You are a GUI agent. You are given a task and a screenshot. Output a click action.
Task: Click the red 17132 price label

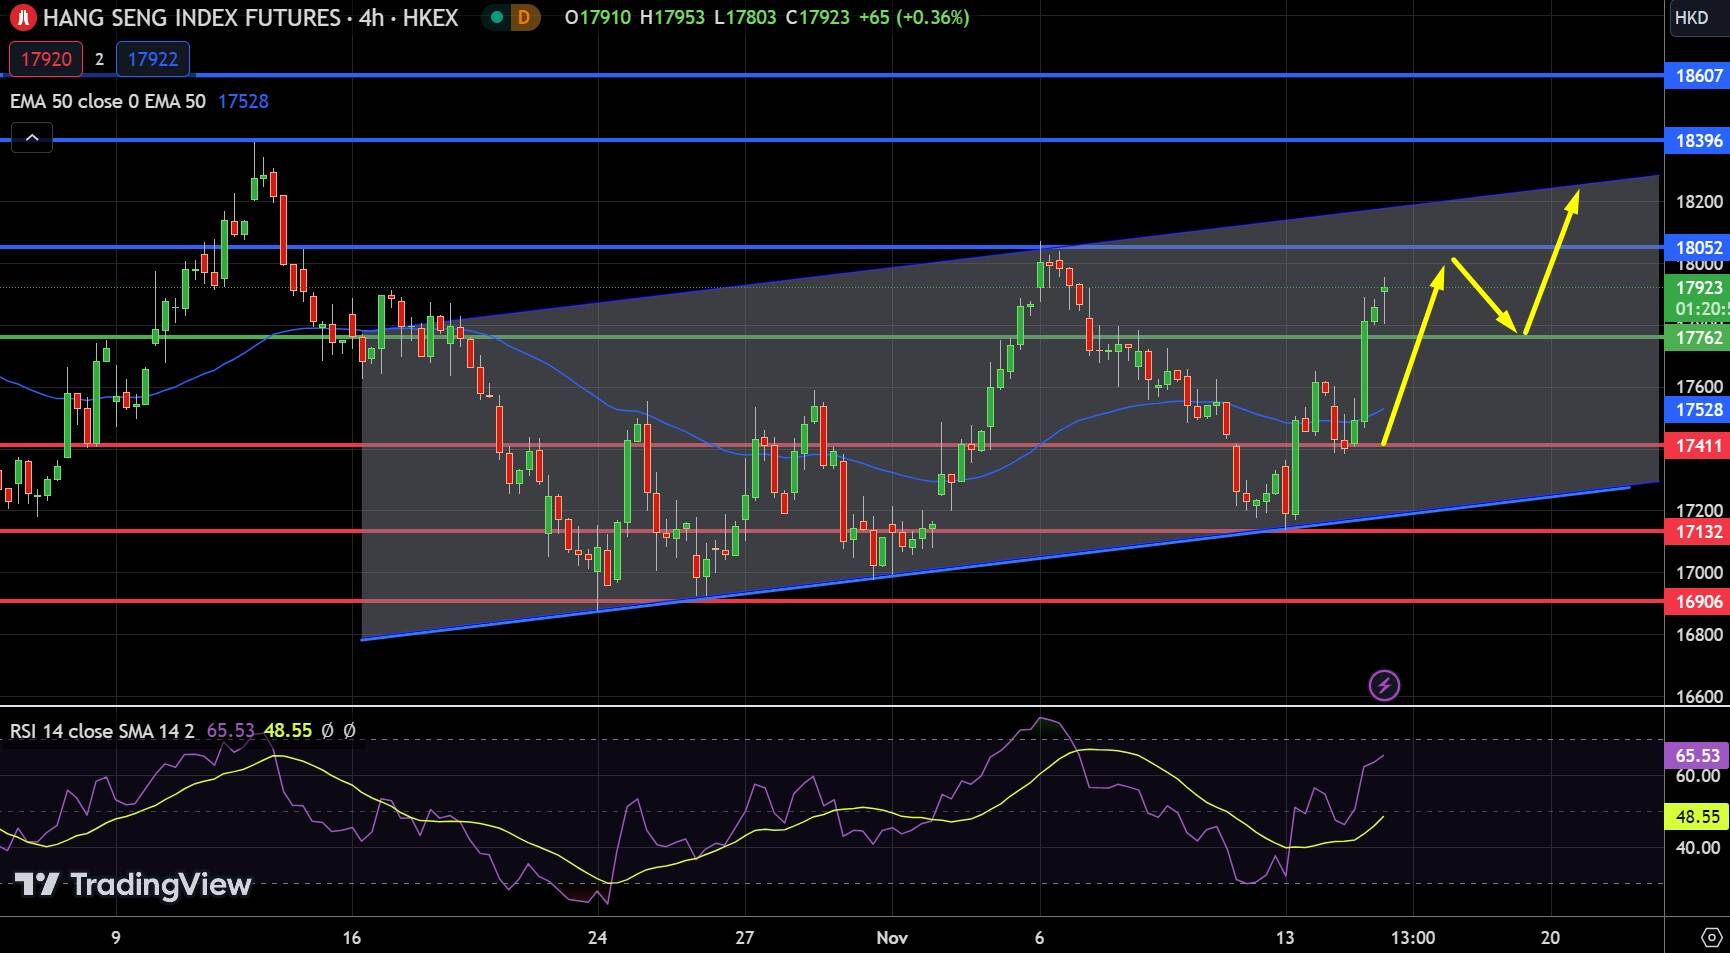pos(1697,531)
